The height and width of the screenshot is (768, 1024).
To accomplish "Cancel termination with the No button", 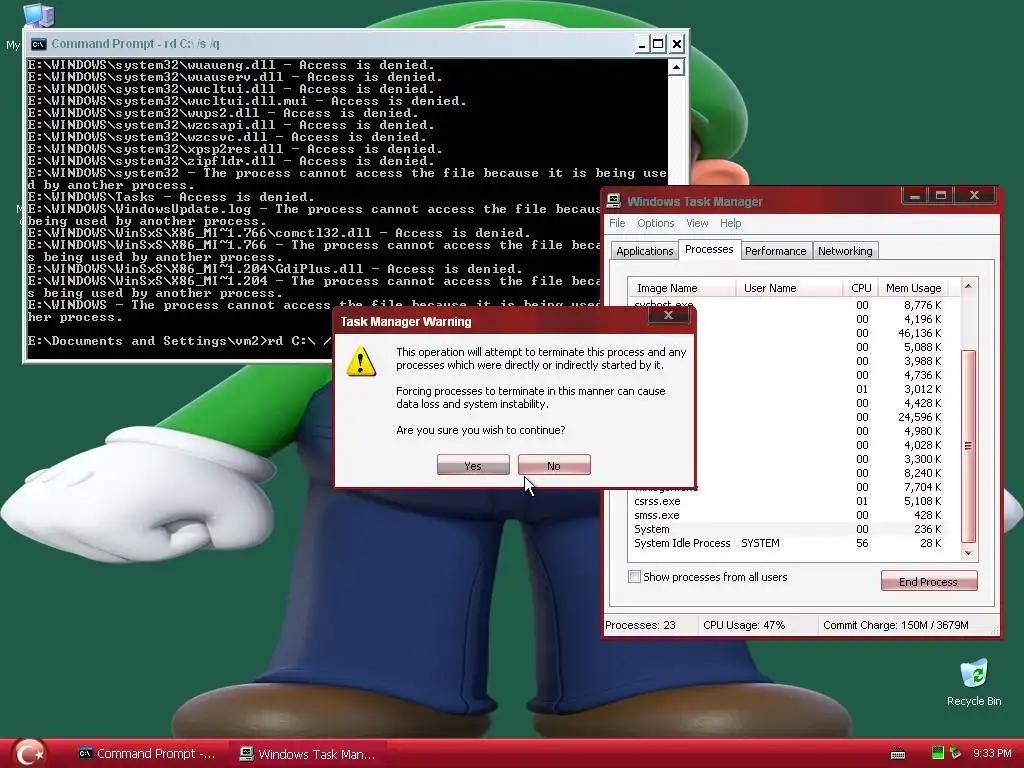I will coord(554,465).
